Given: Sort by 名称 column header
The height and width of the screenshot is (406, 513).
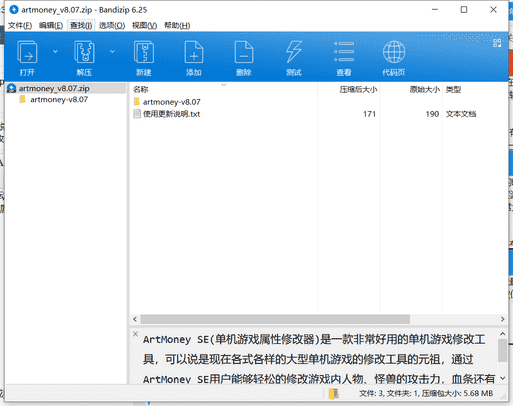Looking at the screenshot, I should pos(141,89).
